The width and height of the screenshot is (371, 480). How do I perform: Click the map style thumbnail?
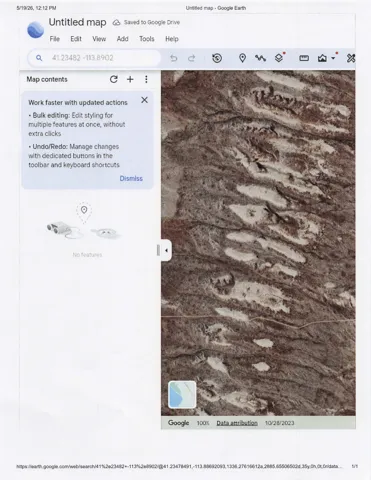coord(182,395)
